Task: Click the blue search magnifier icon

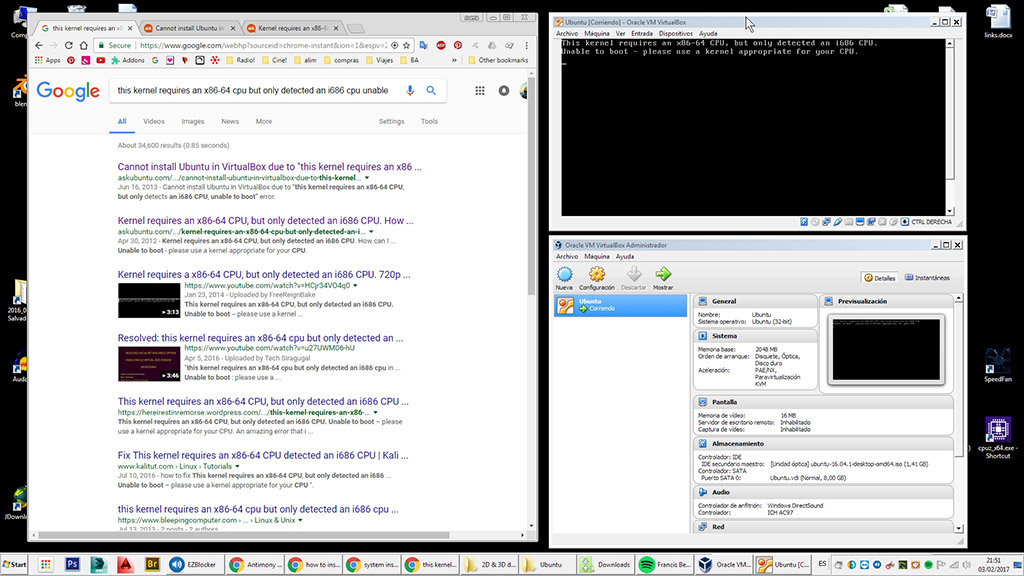Action: 431,90
